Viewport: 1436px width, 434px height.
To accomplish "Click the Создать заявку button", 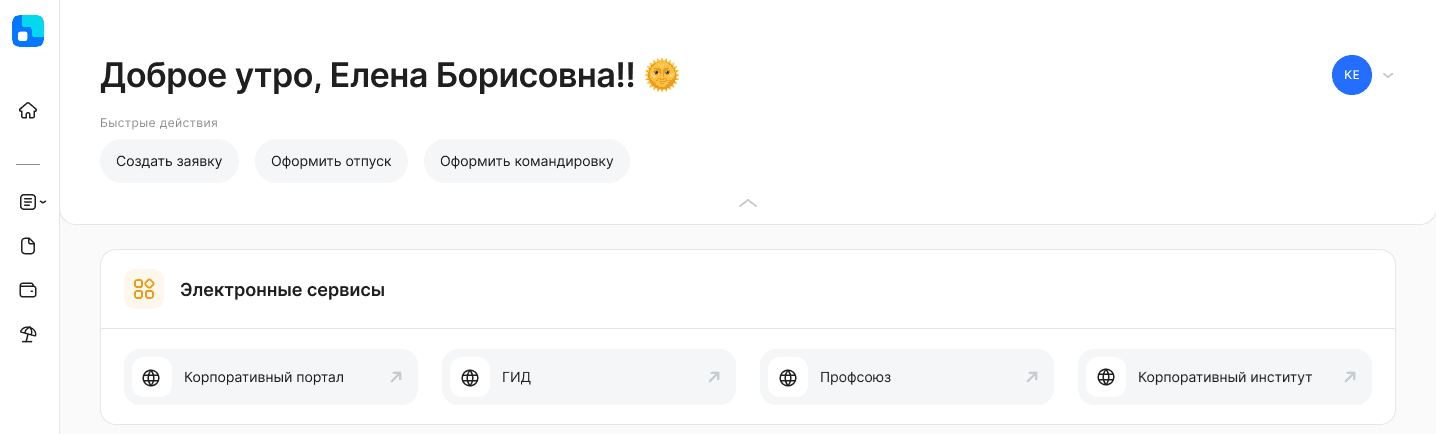I will click(169, 161).
